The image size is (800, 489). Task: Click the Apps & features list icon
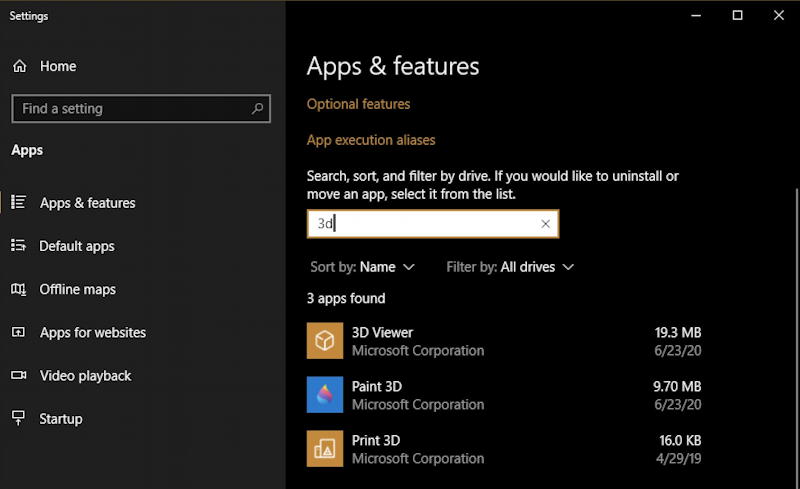pos(18,202)
